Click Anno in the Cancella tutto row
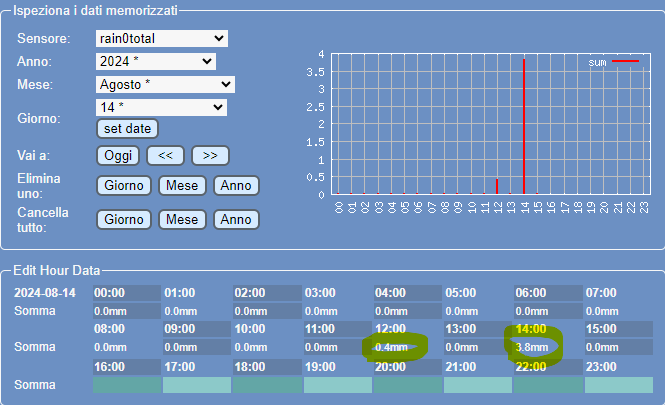This screenshot has width=665, height=405. (236, 220)
